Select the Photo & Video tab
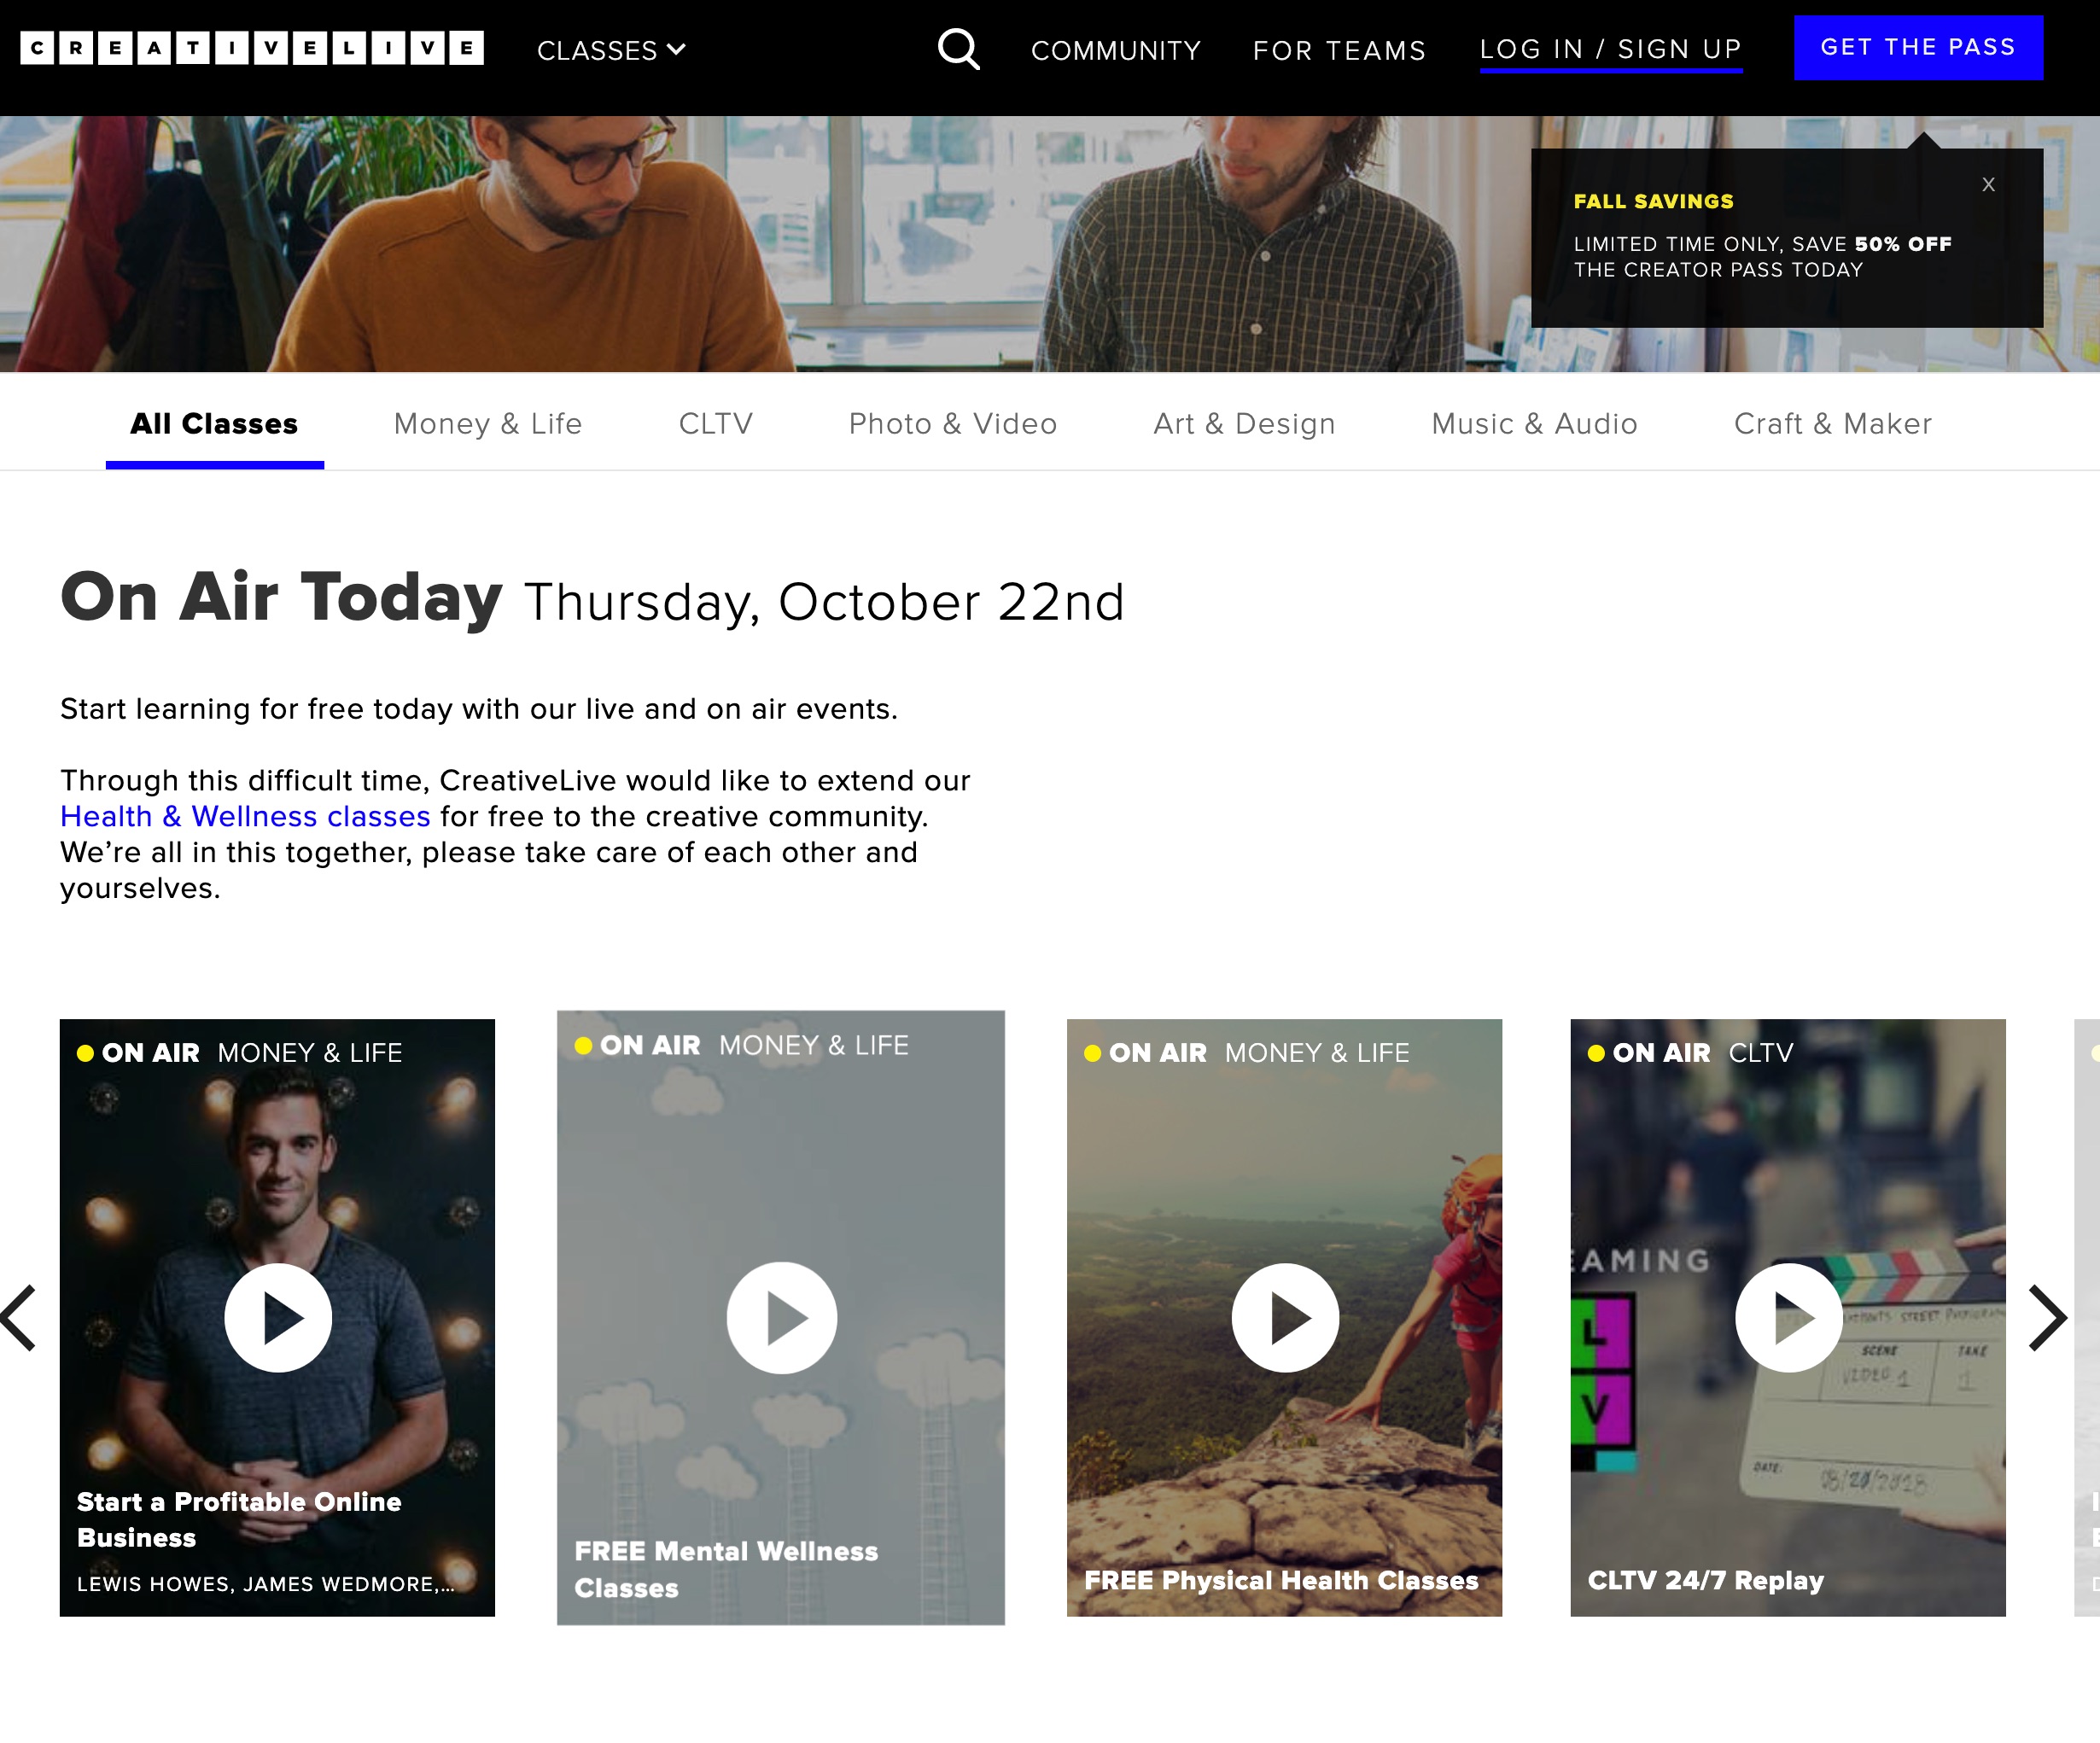The width and height of the screenshot is (2100, 1743). (953, 423)
